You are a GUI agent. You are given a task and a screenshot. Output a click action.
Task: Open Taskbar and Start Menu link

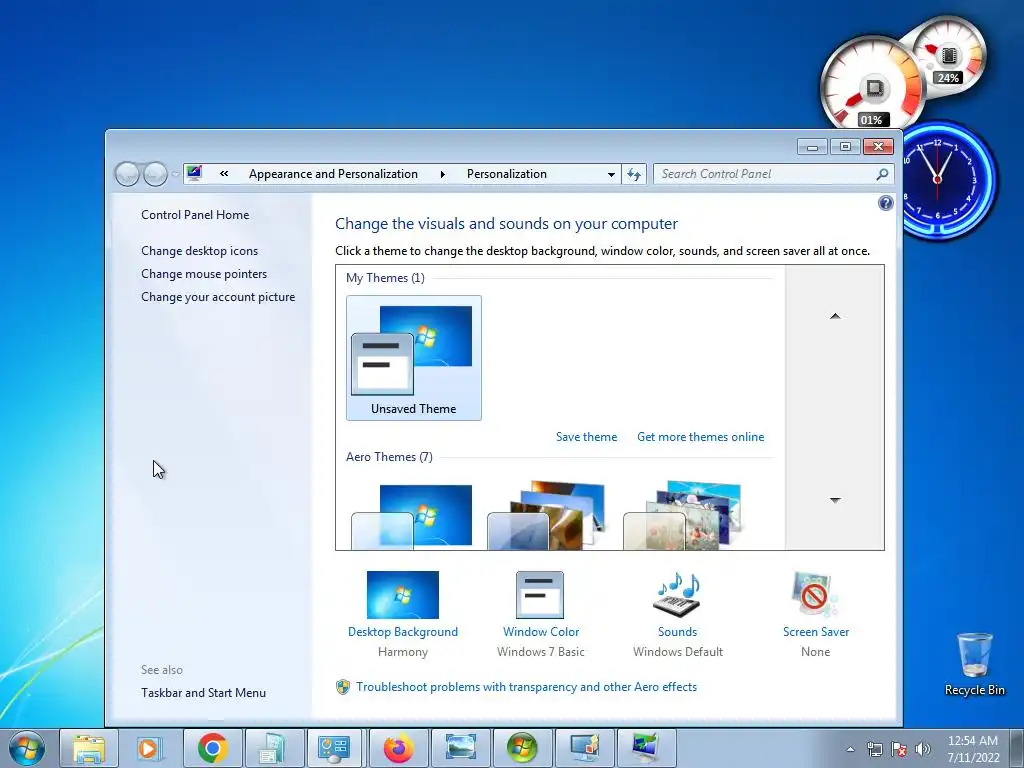click(x=203, y=693)
